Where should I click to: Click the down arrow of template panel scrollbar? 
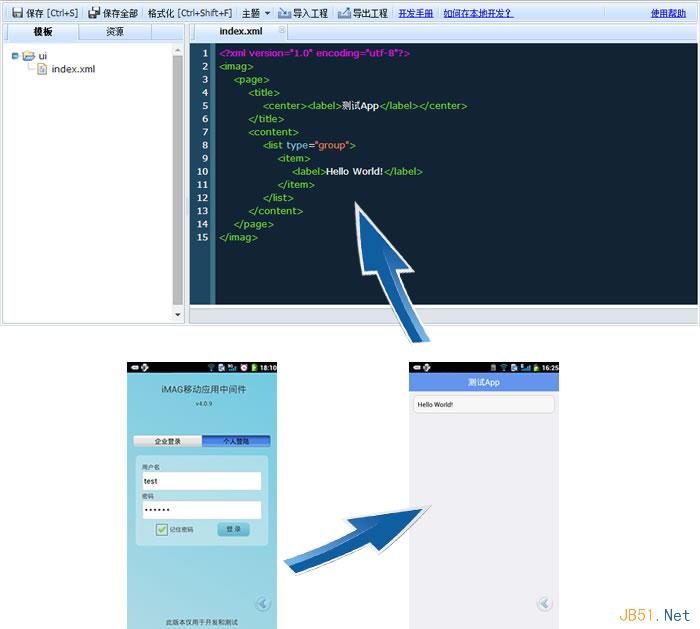[x=178, y=315]
